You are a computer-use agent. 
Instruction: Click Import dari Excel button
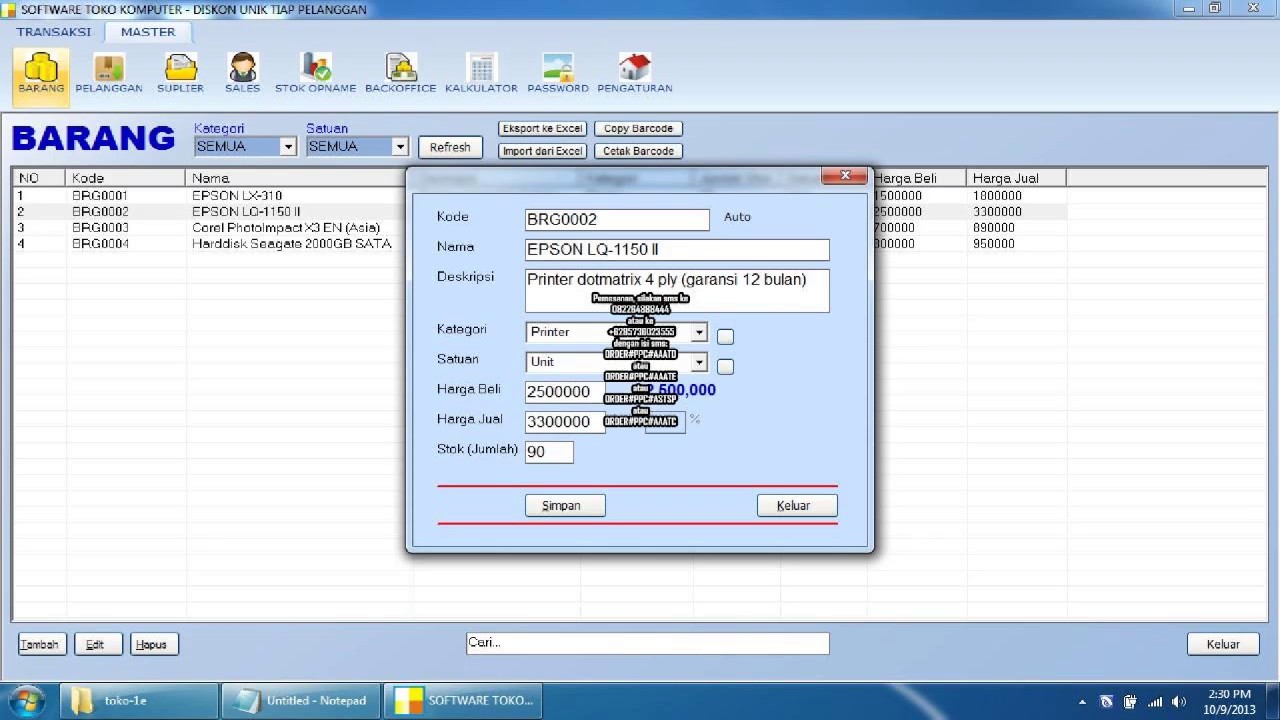[542, 151]
